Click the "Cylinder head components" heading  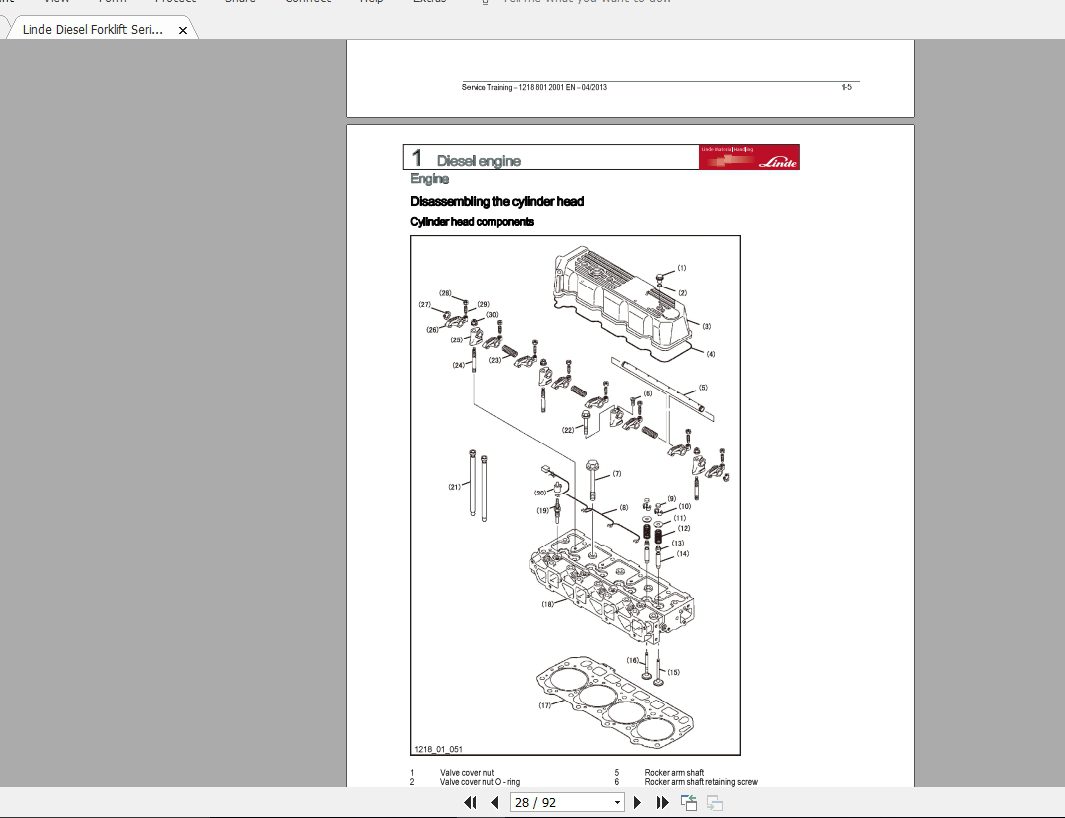point(472,221)
